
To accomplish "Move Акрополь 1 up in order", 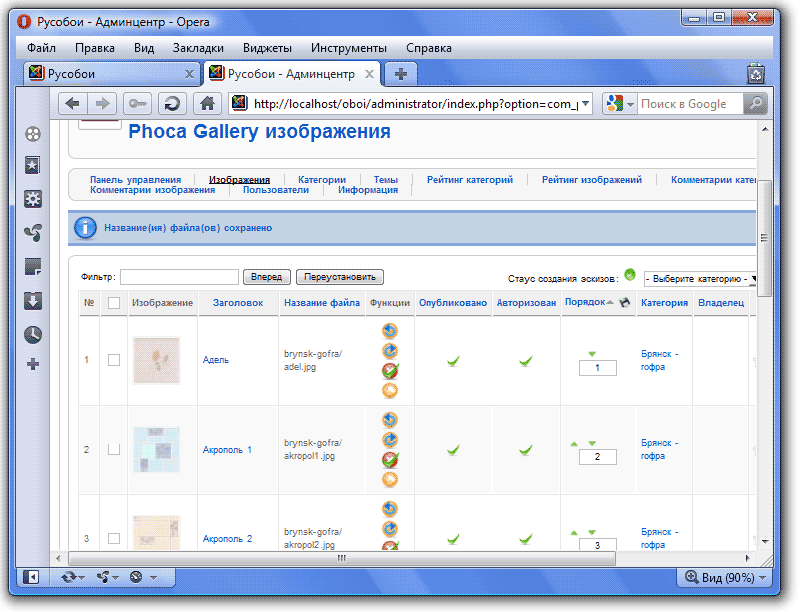I will pyautogui.click(x=574, y=443).
